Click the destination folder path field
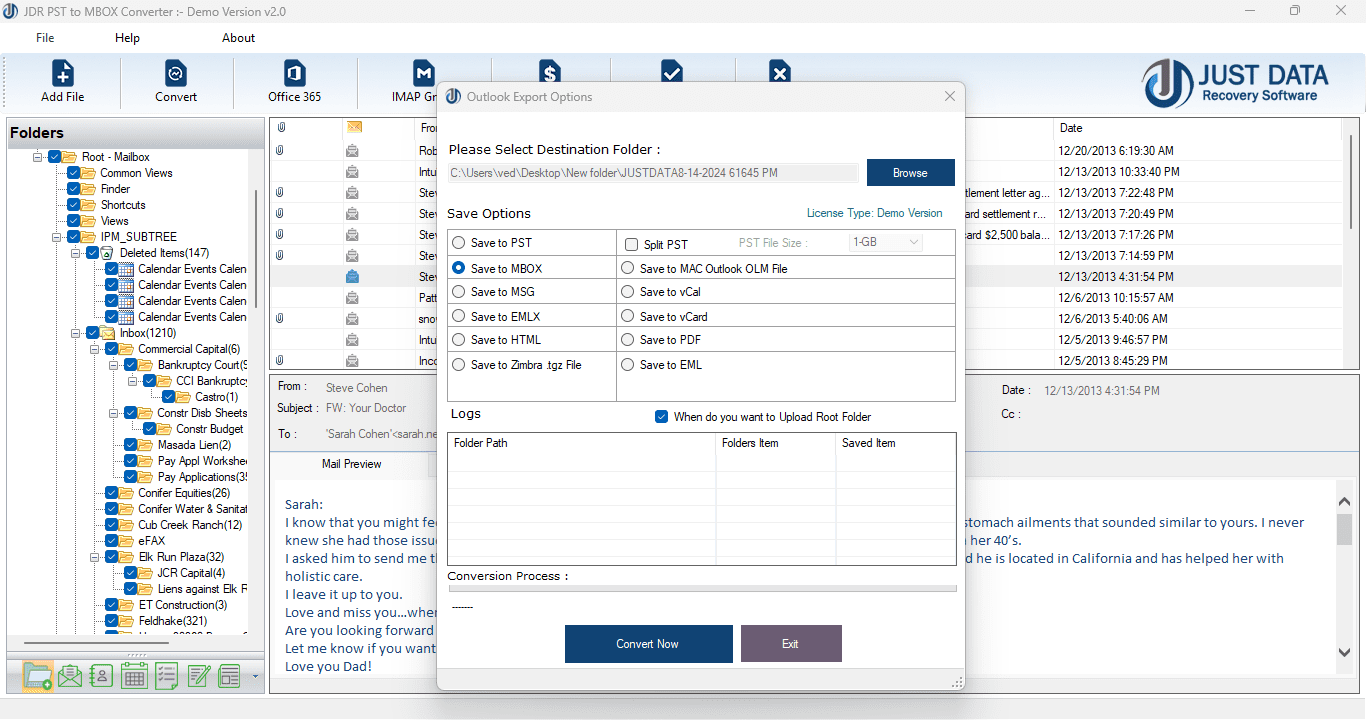Viewport: 1366px width, 720px height. point(652,173)
